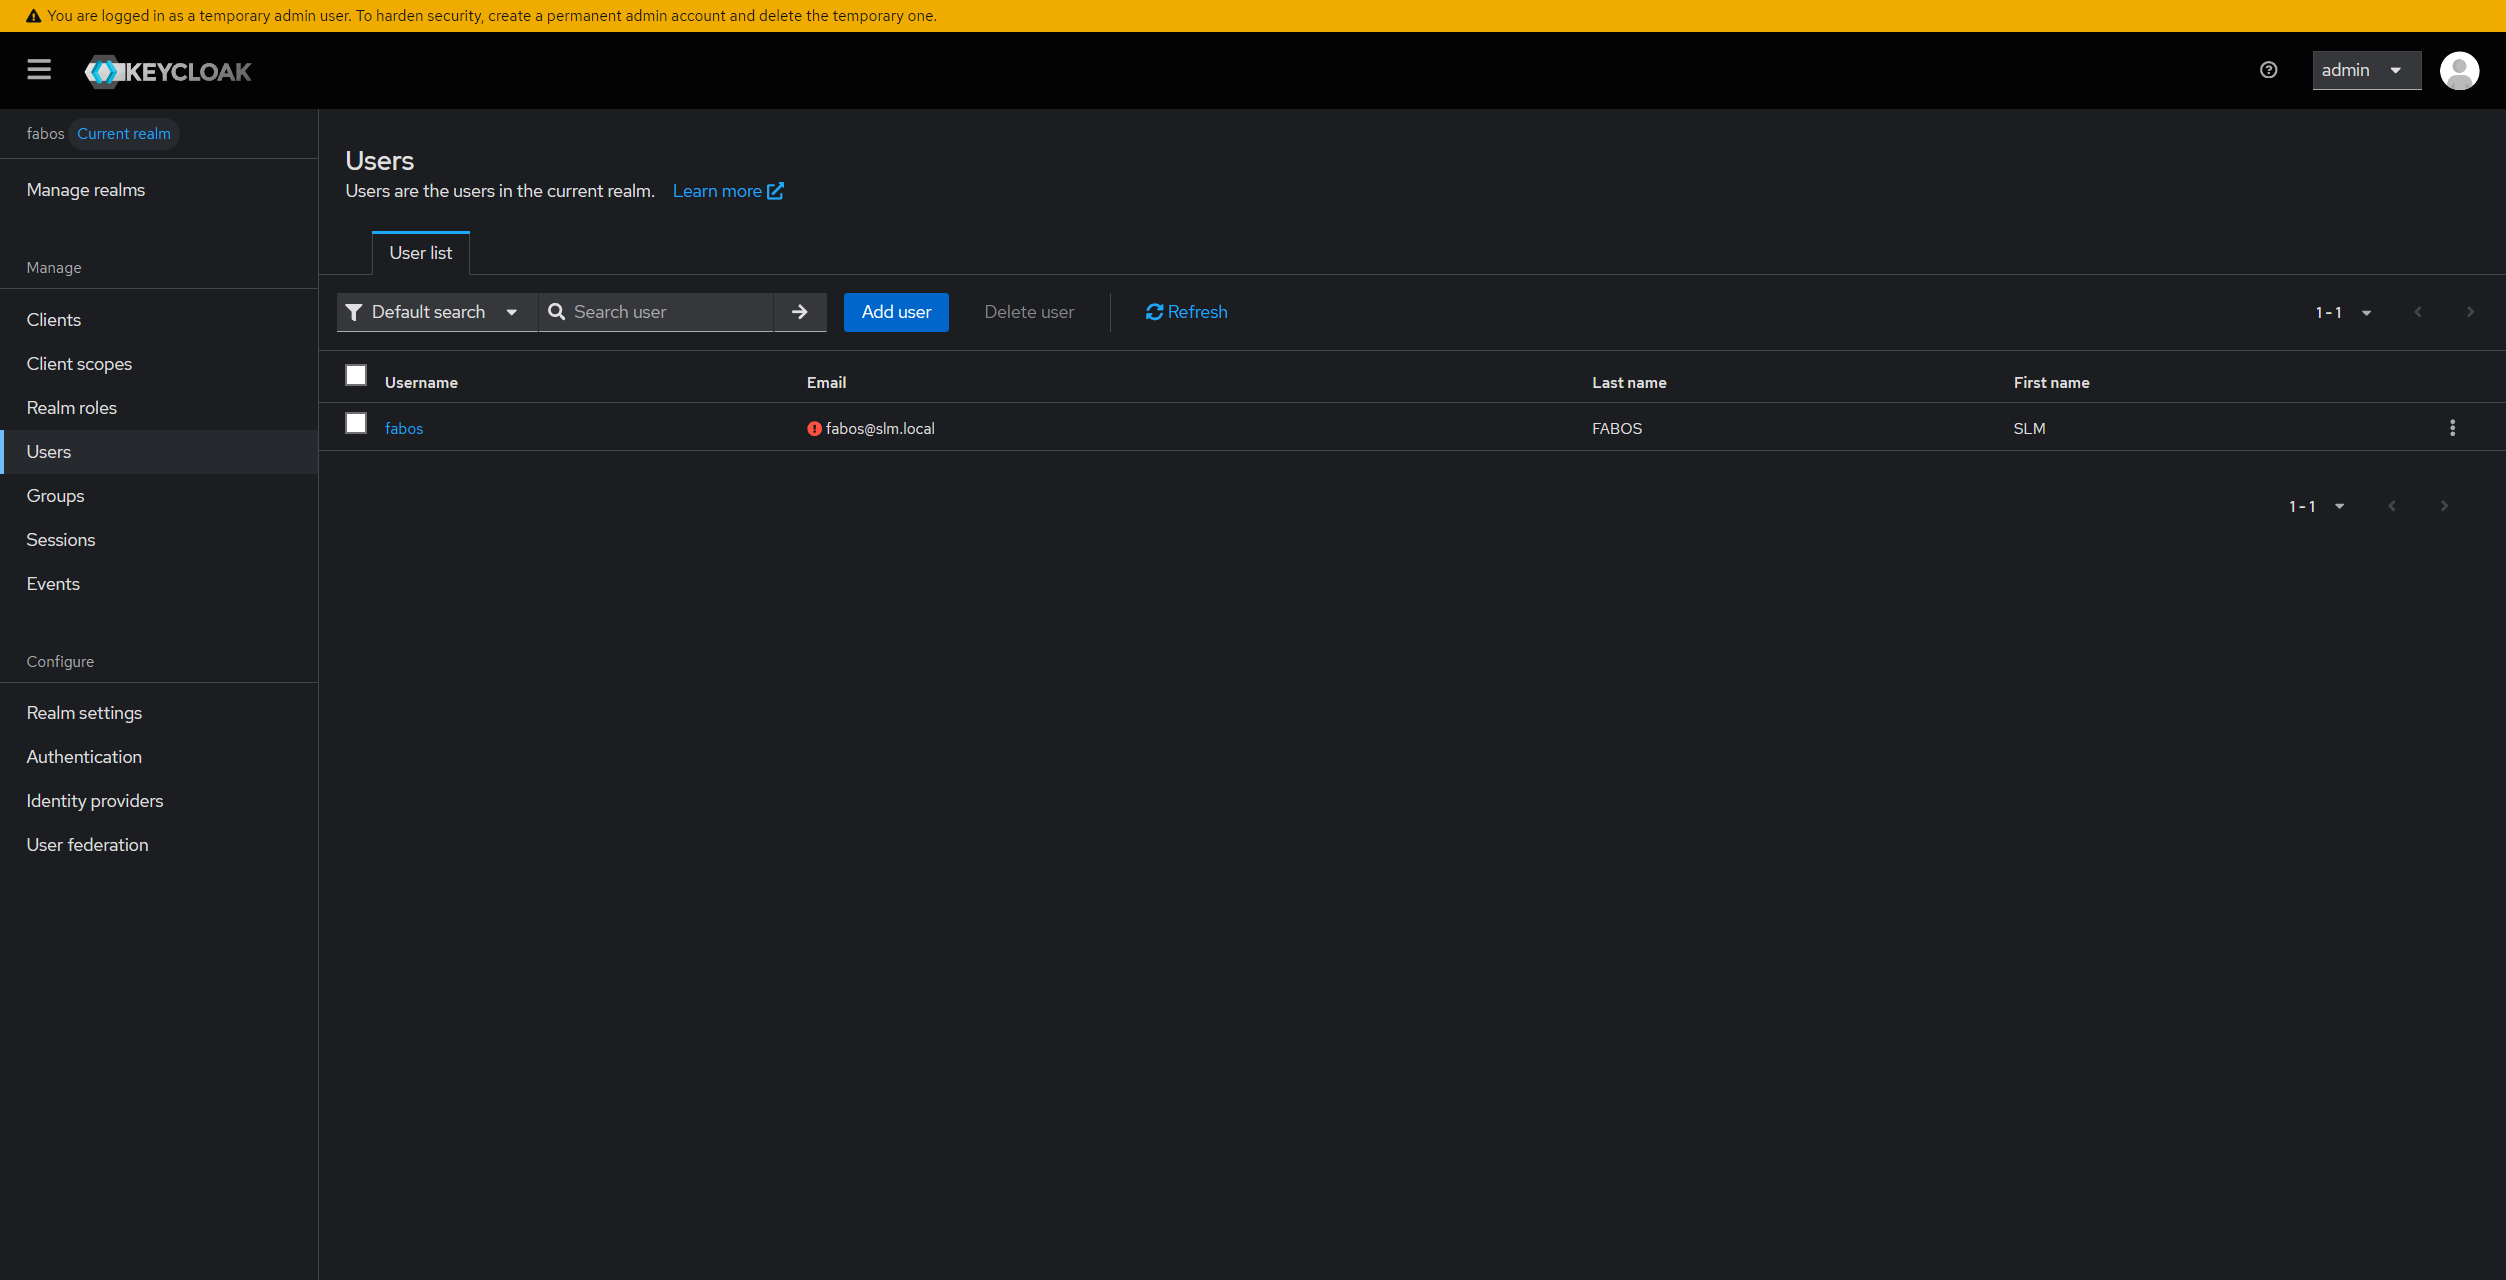Switch to the User list tab

point(420,252)
